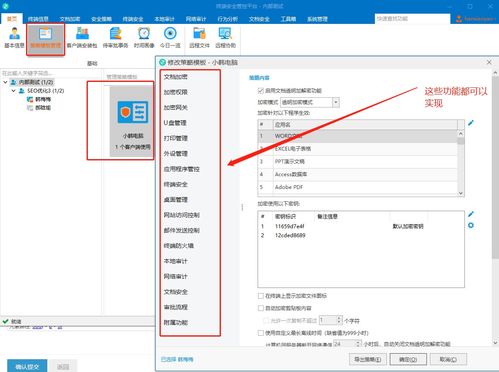
Task: Collapse the SEO优化3 (1/2) tree node
Action: pos(13,91)
